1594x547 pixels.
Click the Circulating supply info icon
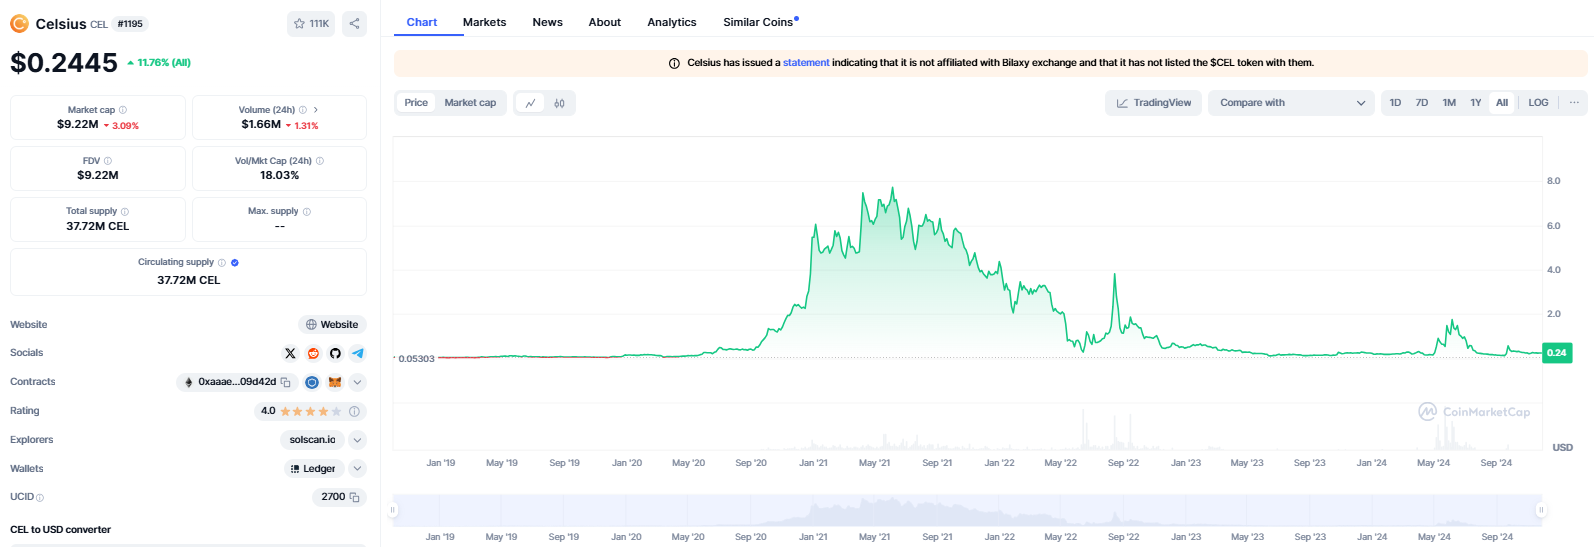click(222, 263)
